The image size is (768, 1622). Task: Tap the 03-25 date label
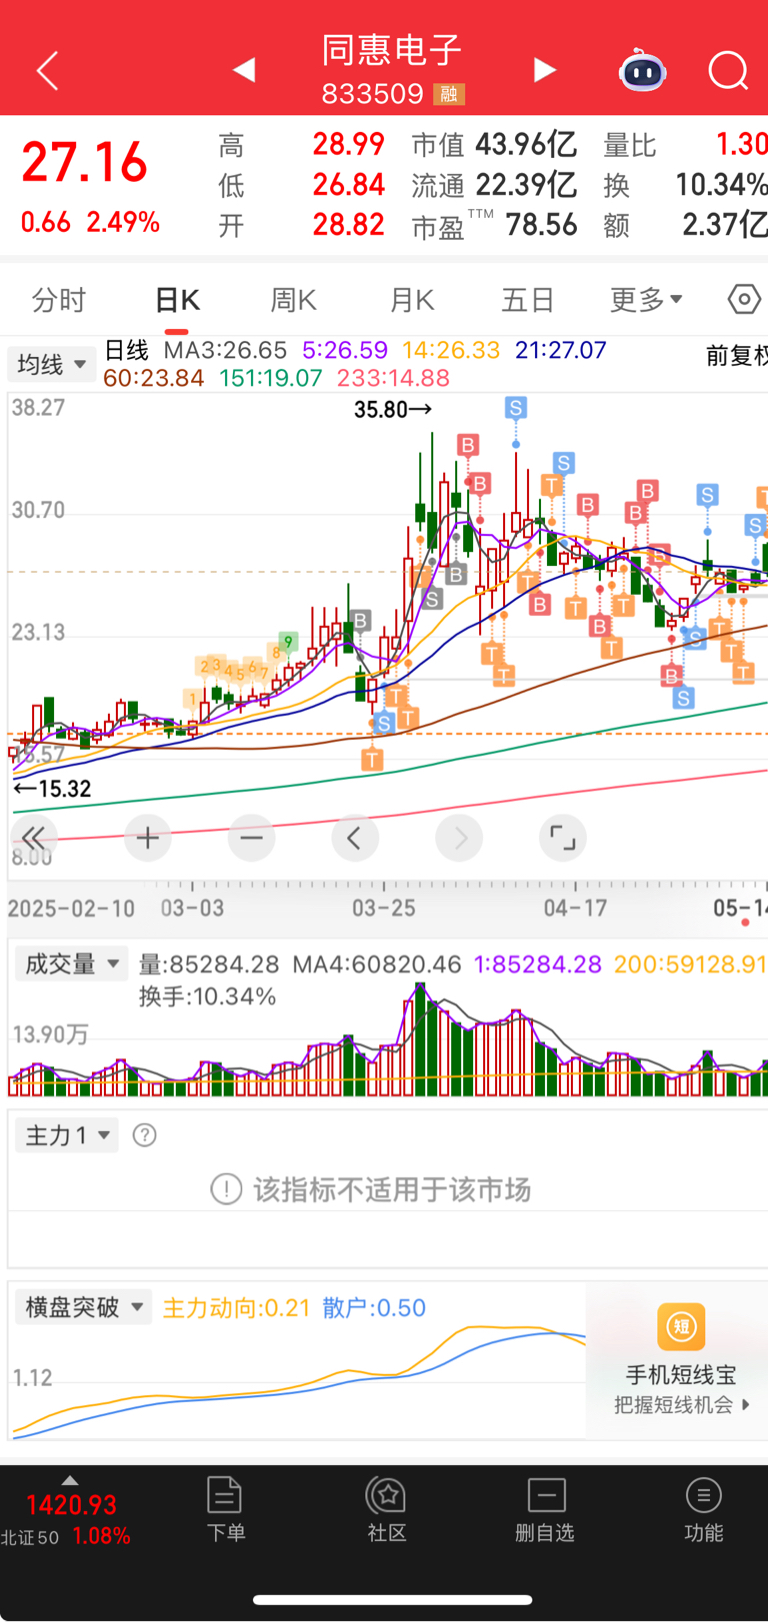click(x=383, y=908)
